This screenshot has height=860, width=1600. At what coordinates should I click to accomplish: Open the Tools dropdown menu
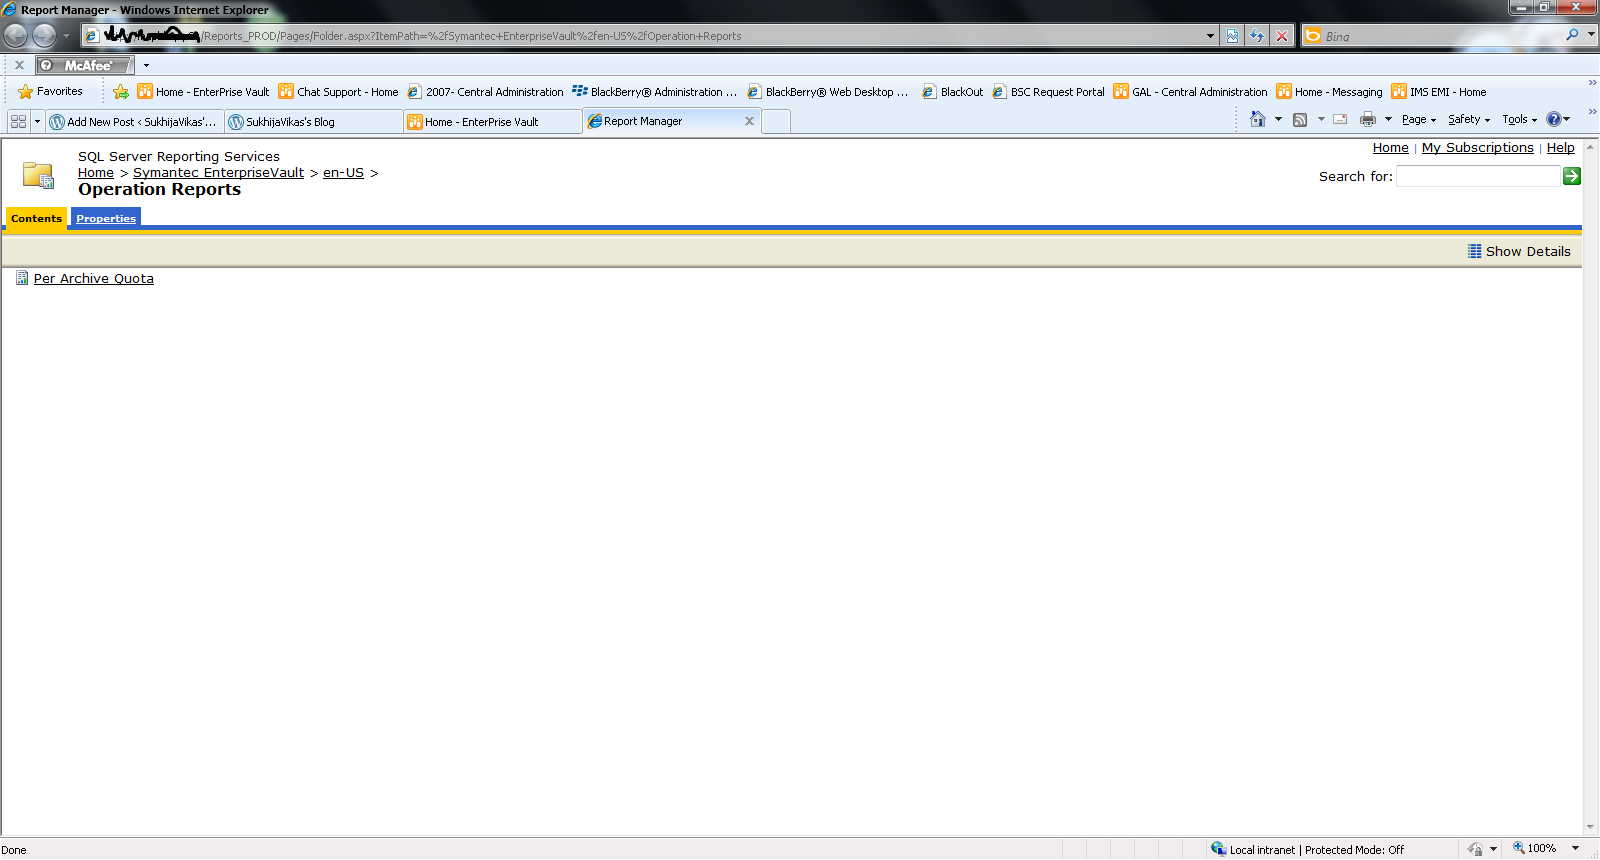point(1518,120)
